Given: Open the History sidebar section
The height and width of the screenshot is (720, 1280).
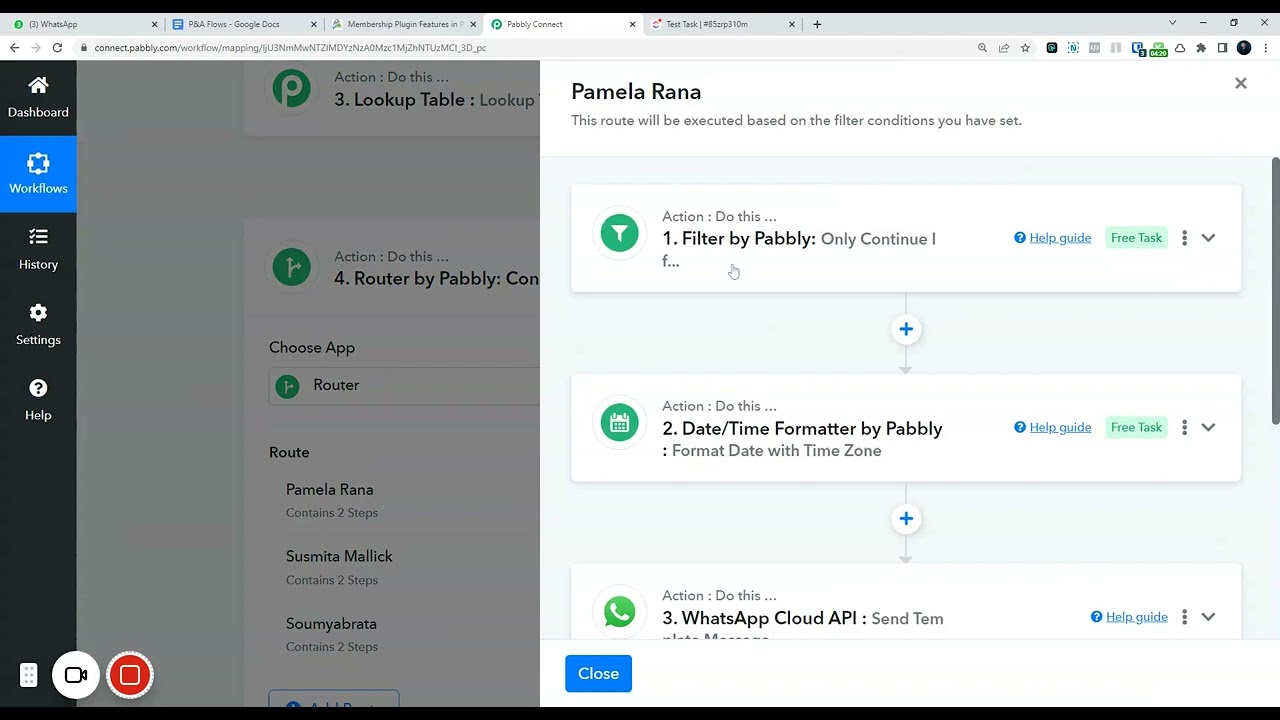Looking at the screenshot, I should coord(38,249).
